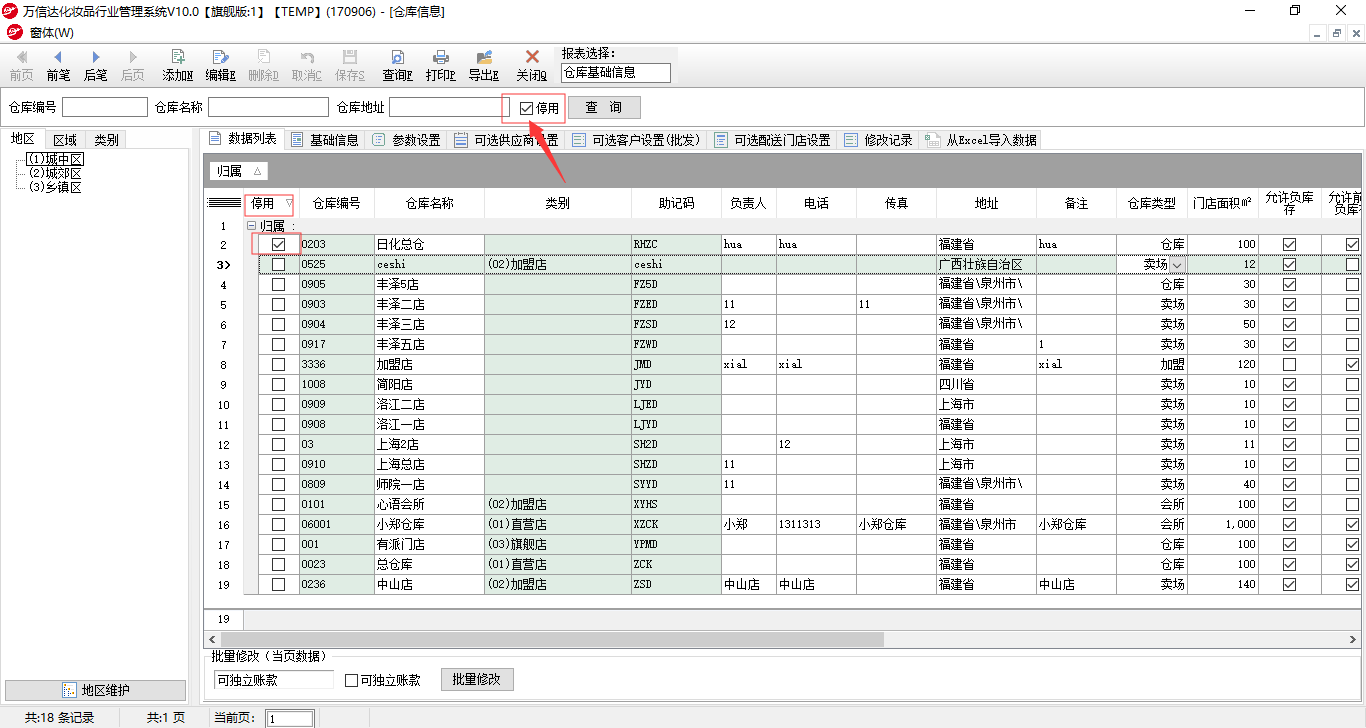Image resolution: width=1366 pixels, height=728 pixels.
Task: Toggle the 停用 filter checkbox near 查询
Action: coord(526,108)
